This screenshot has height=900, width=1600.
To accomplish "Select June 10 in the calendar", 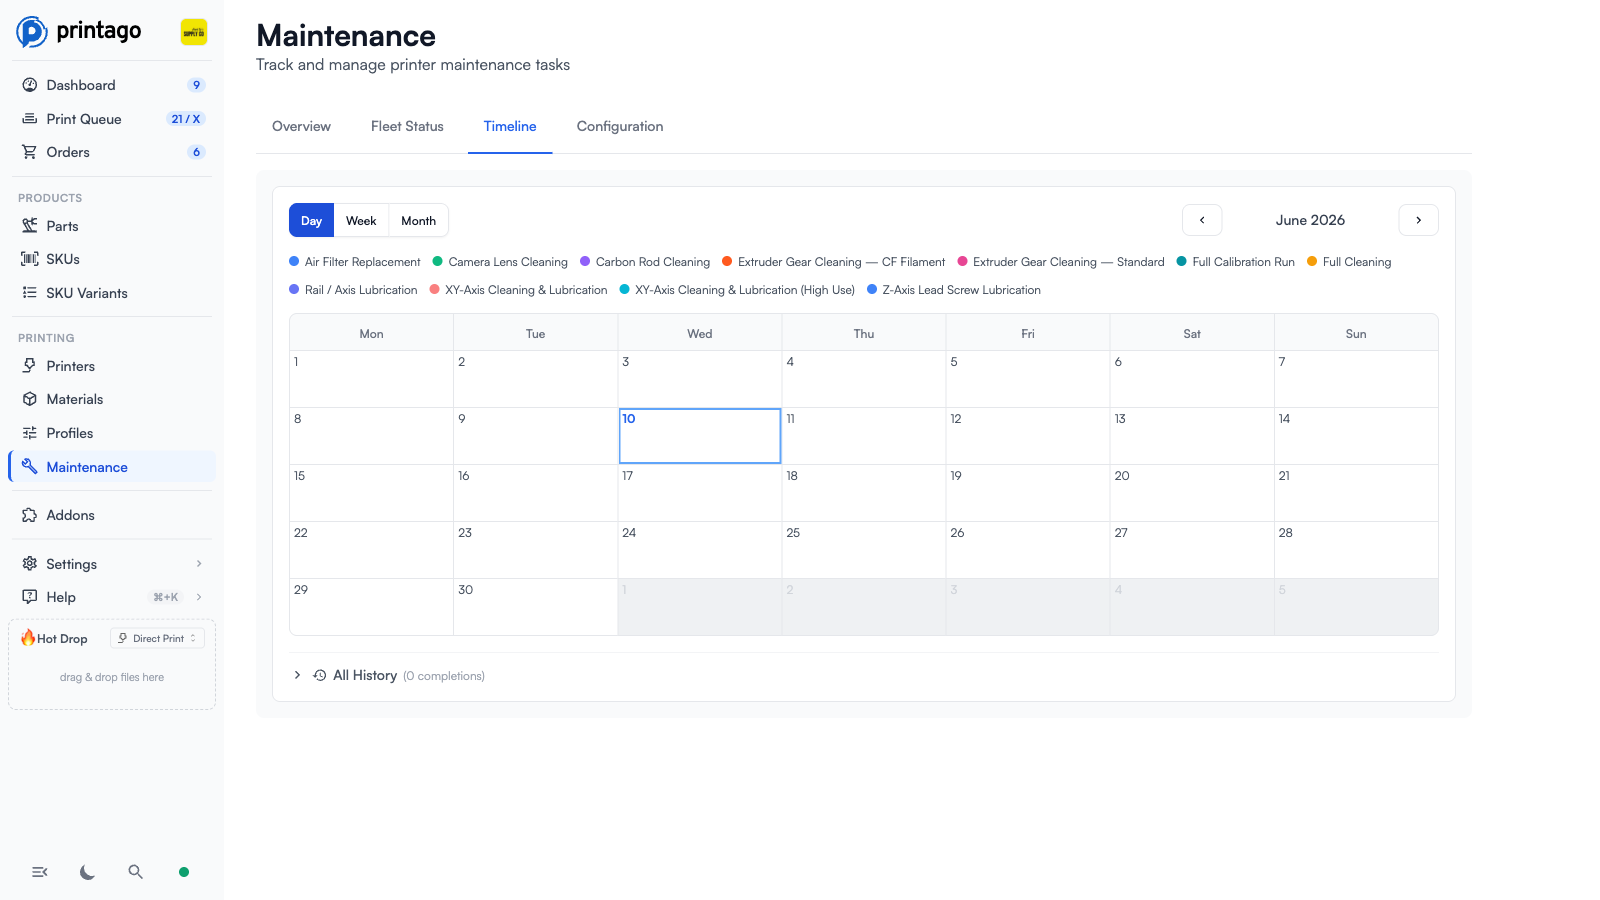I will (700, 436).
